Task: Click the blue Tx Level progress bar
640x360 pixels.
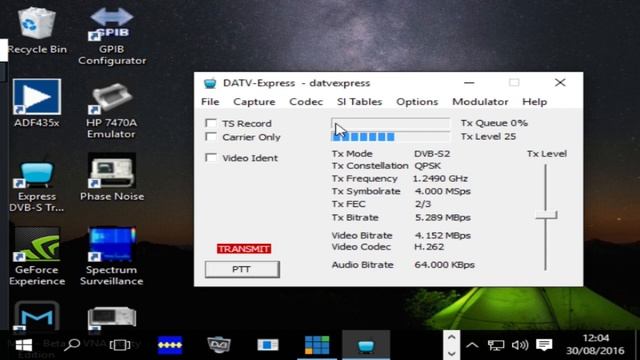Action: [x=391, y=136]
